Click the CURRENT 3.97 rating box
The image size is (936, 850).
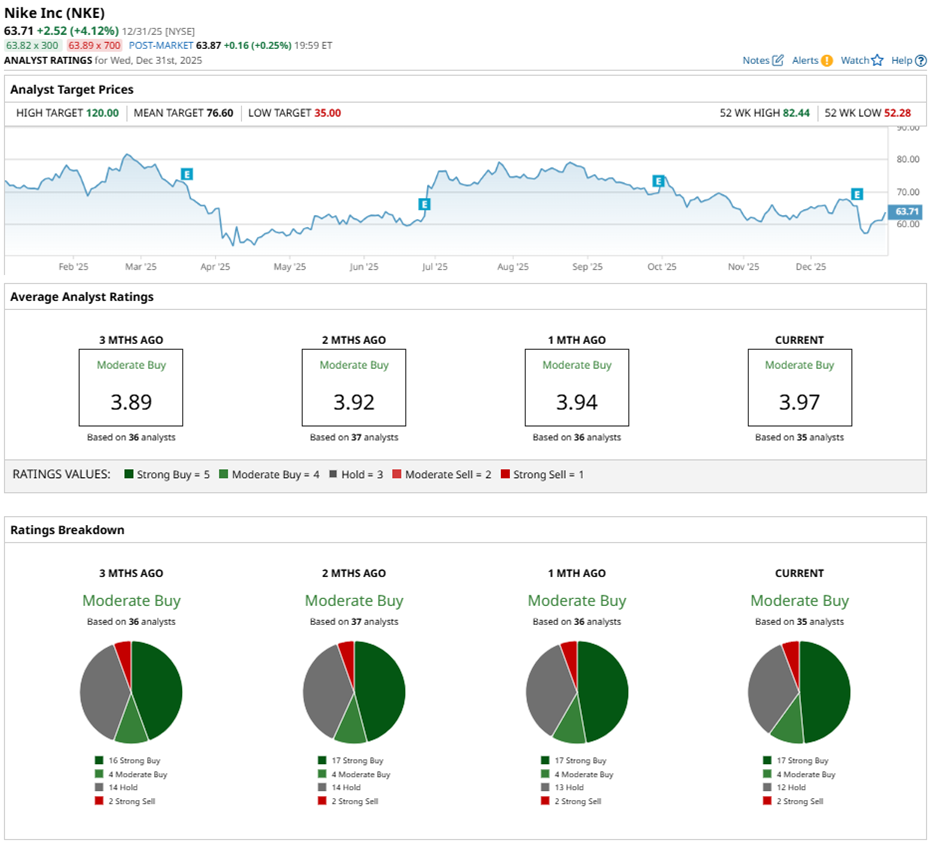click(799, 387)
